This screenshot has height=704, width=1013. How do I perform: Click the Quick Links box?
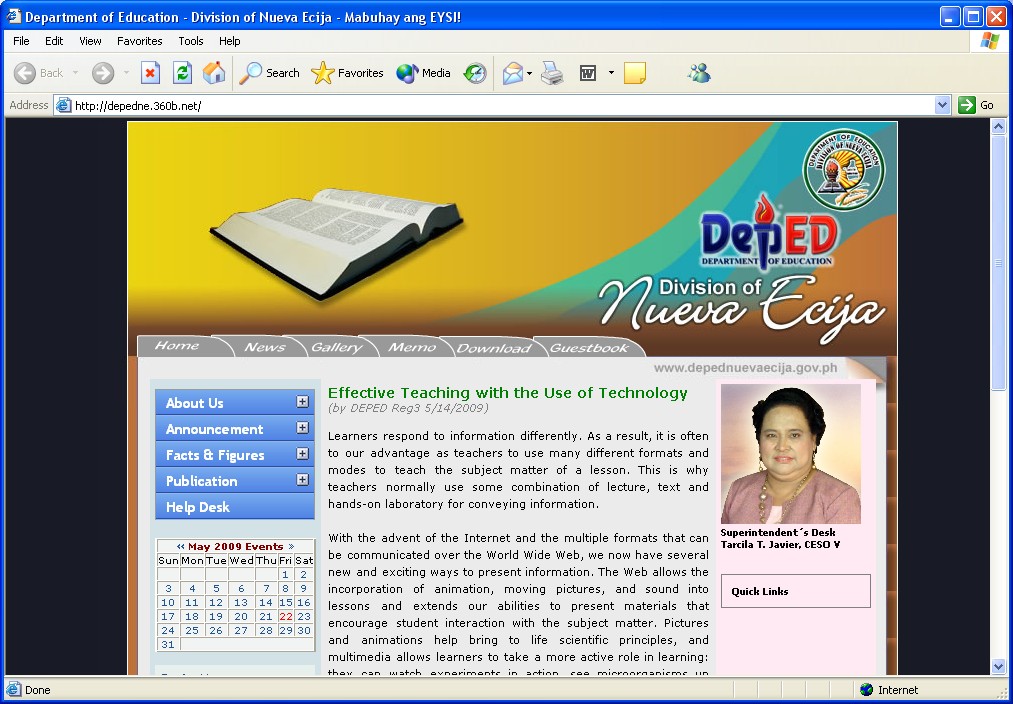pyautogui.click(x=796, y=591)
